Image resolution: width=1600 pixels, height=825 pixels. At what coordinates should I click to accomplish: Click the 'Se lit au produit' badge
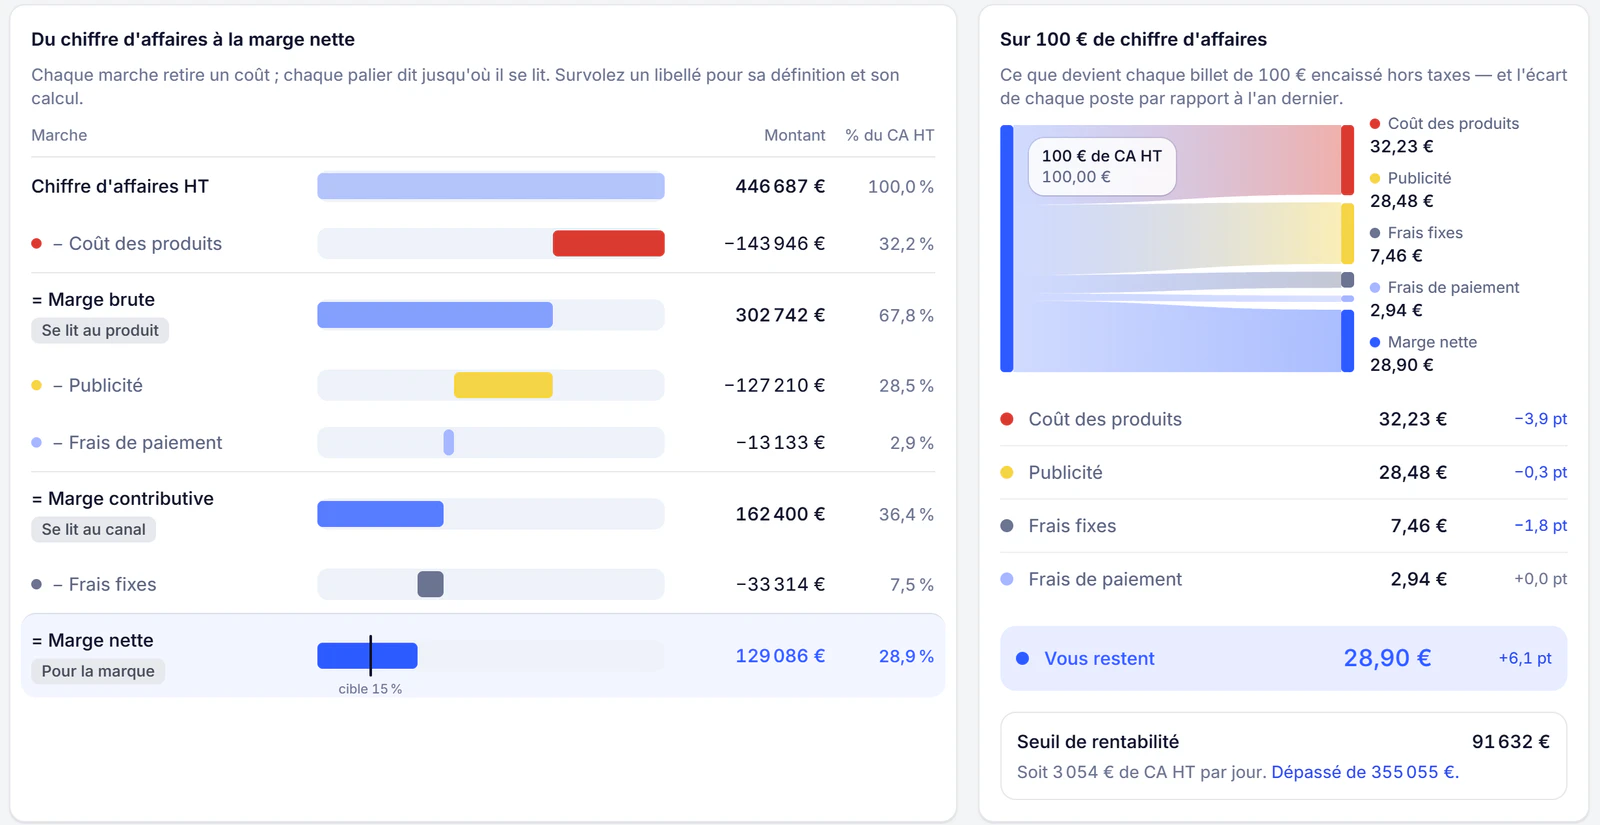click(x=100, y=330)
